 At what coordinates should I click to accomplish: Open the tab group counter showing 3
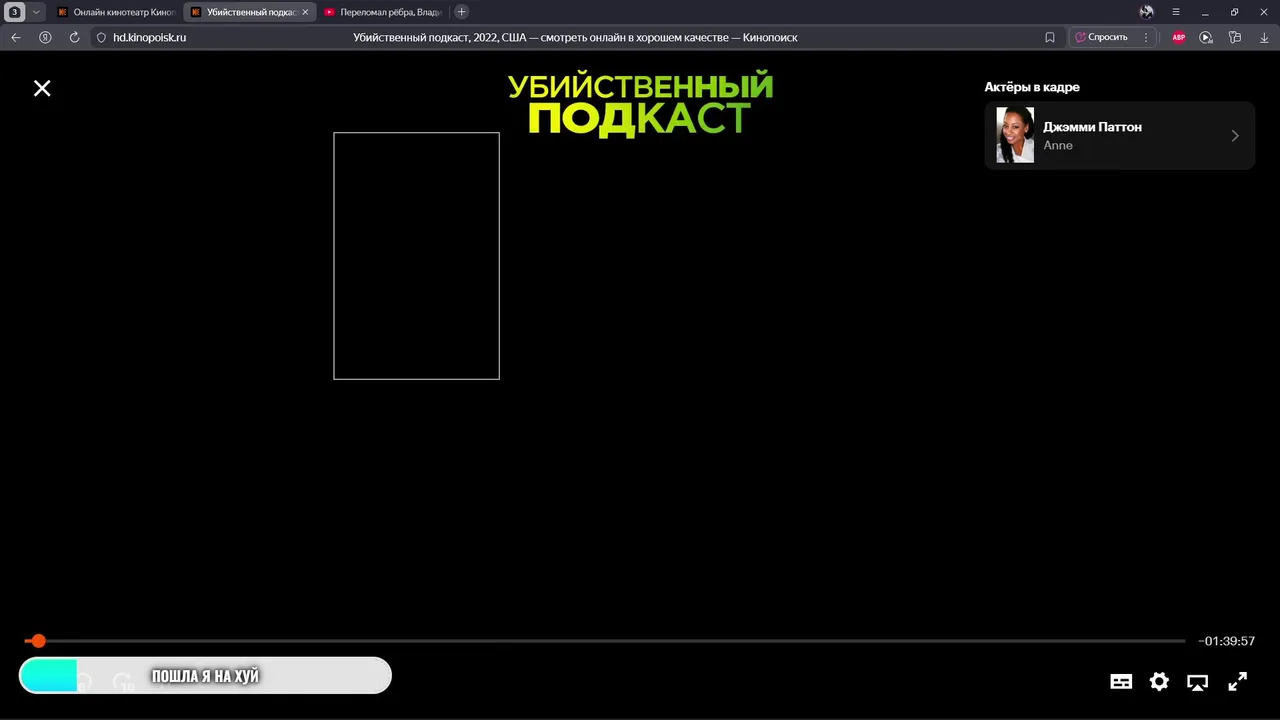pos(15,12)
